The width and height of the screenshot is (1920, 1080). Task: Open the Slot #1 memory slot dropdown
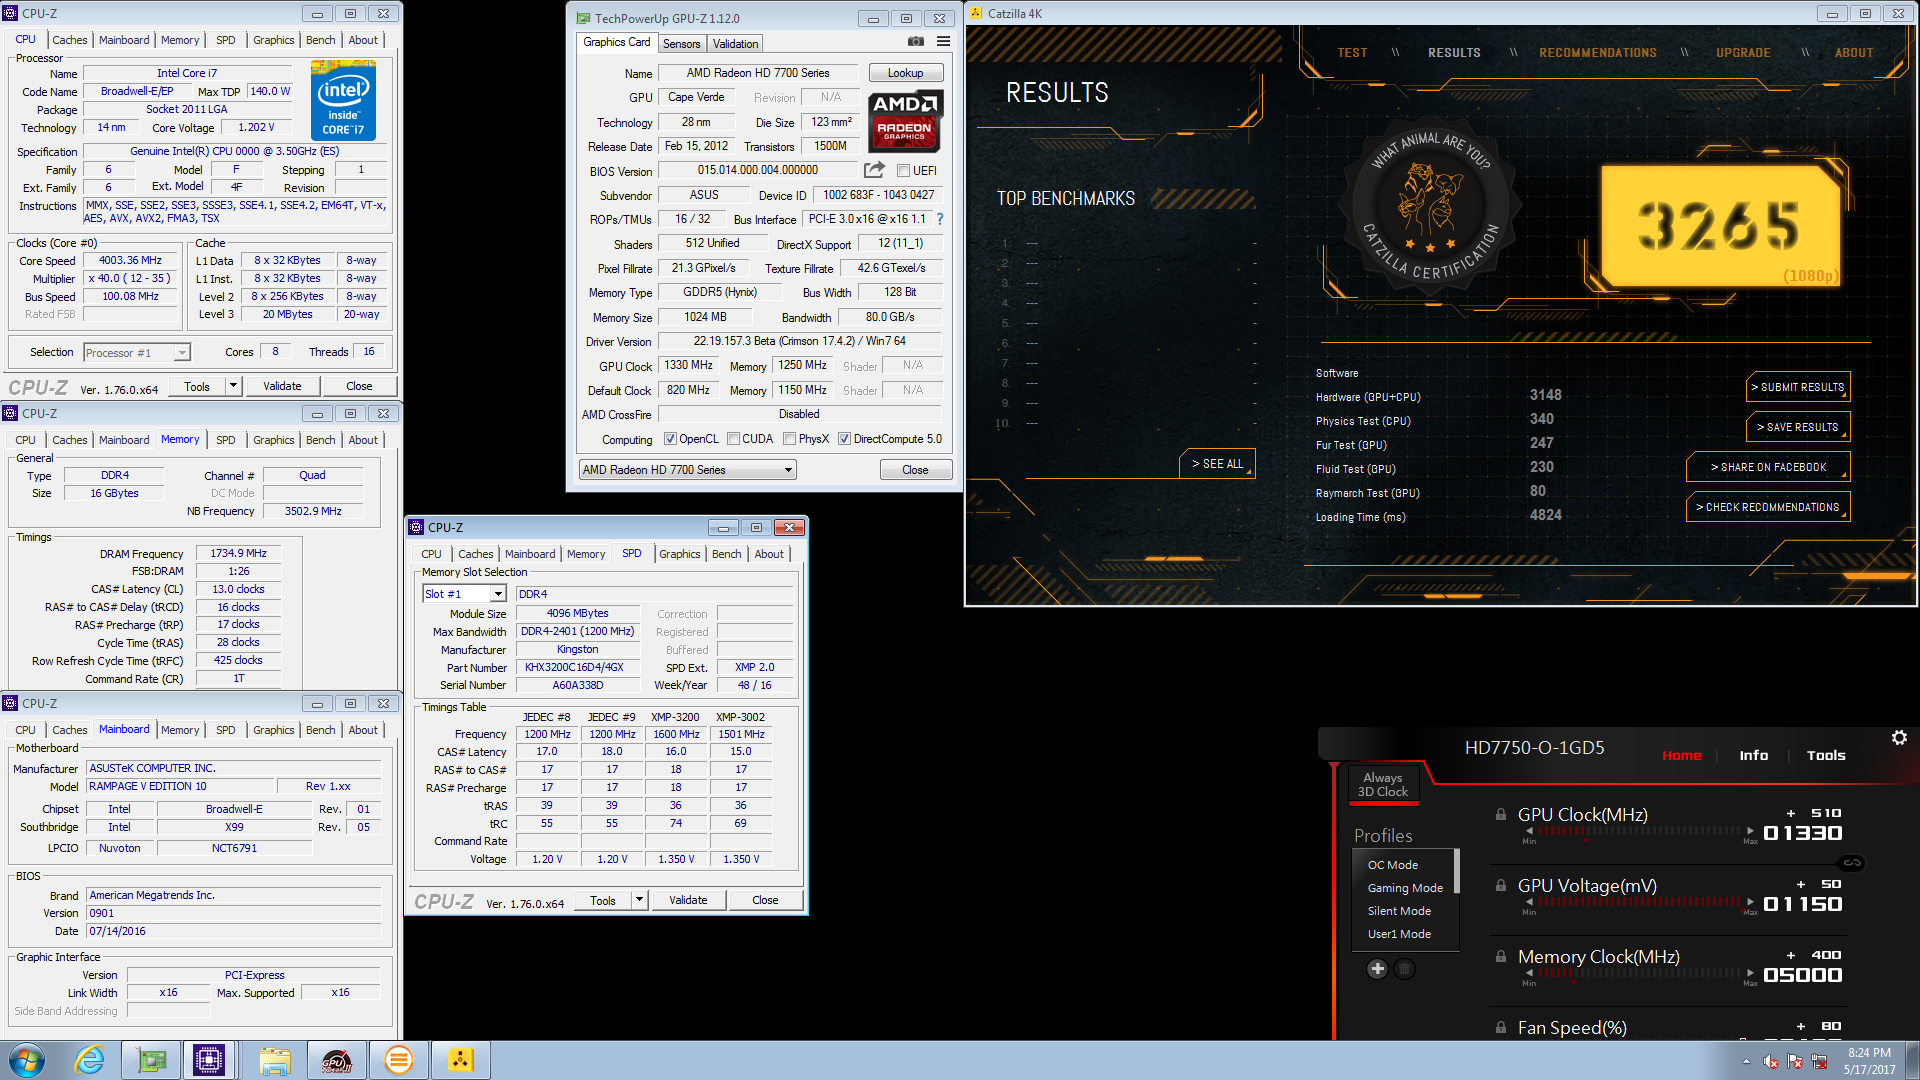click(464, 594)
